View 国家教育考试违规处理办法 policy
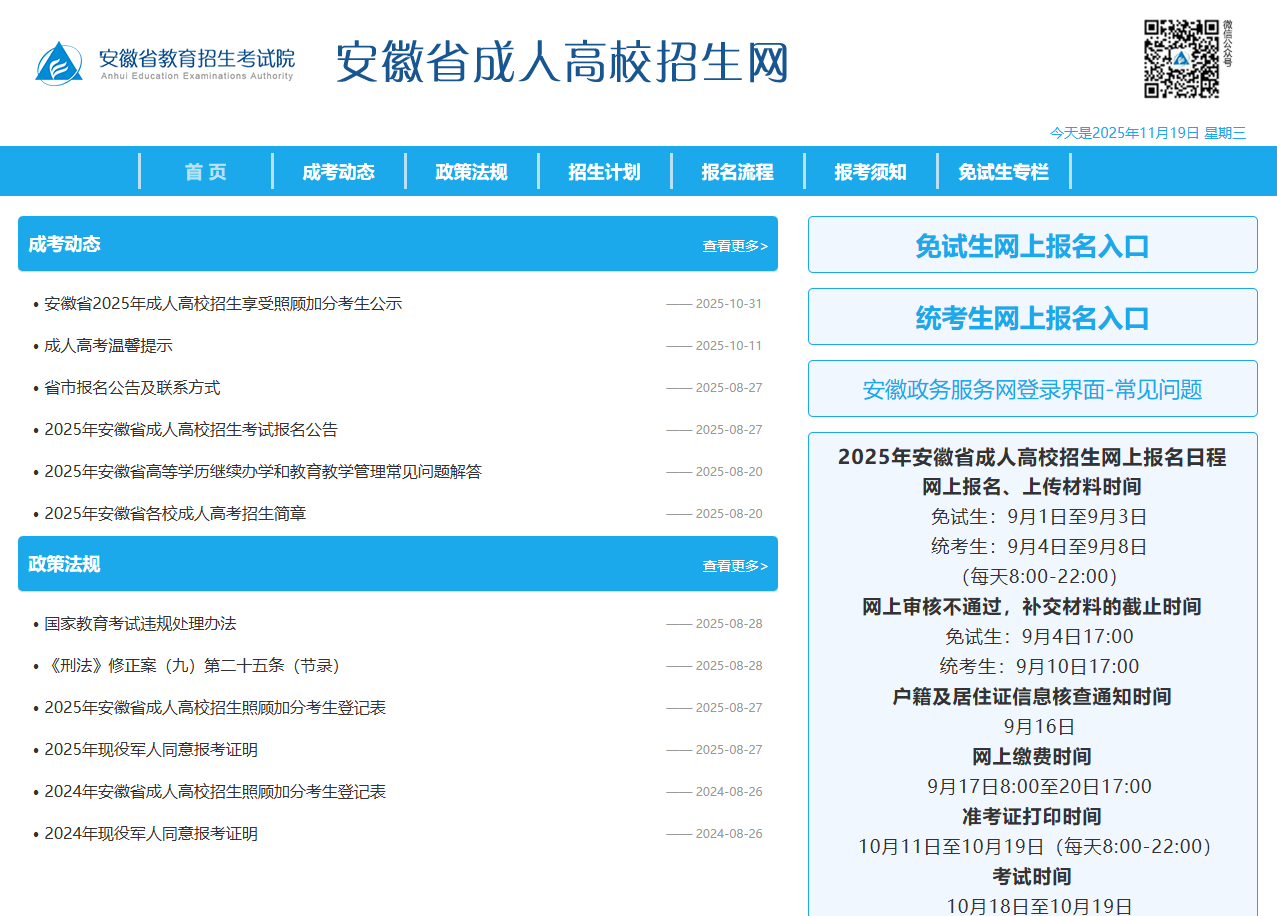The height and width of the screenshot is (916, 1277). (x=140, y=624)
